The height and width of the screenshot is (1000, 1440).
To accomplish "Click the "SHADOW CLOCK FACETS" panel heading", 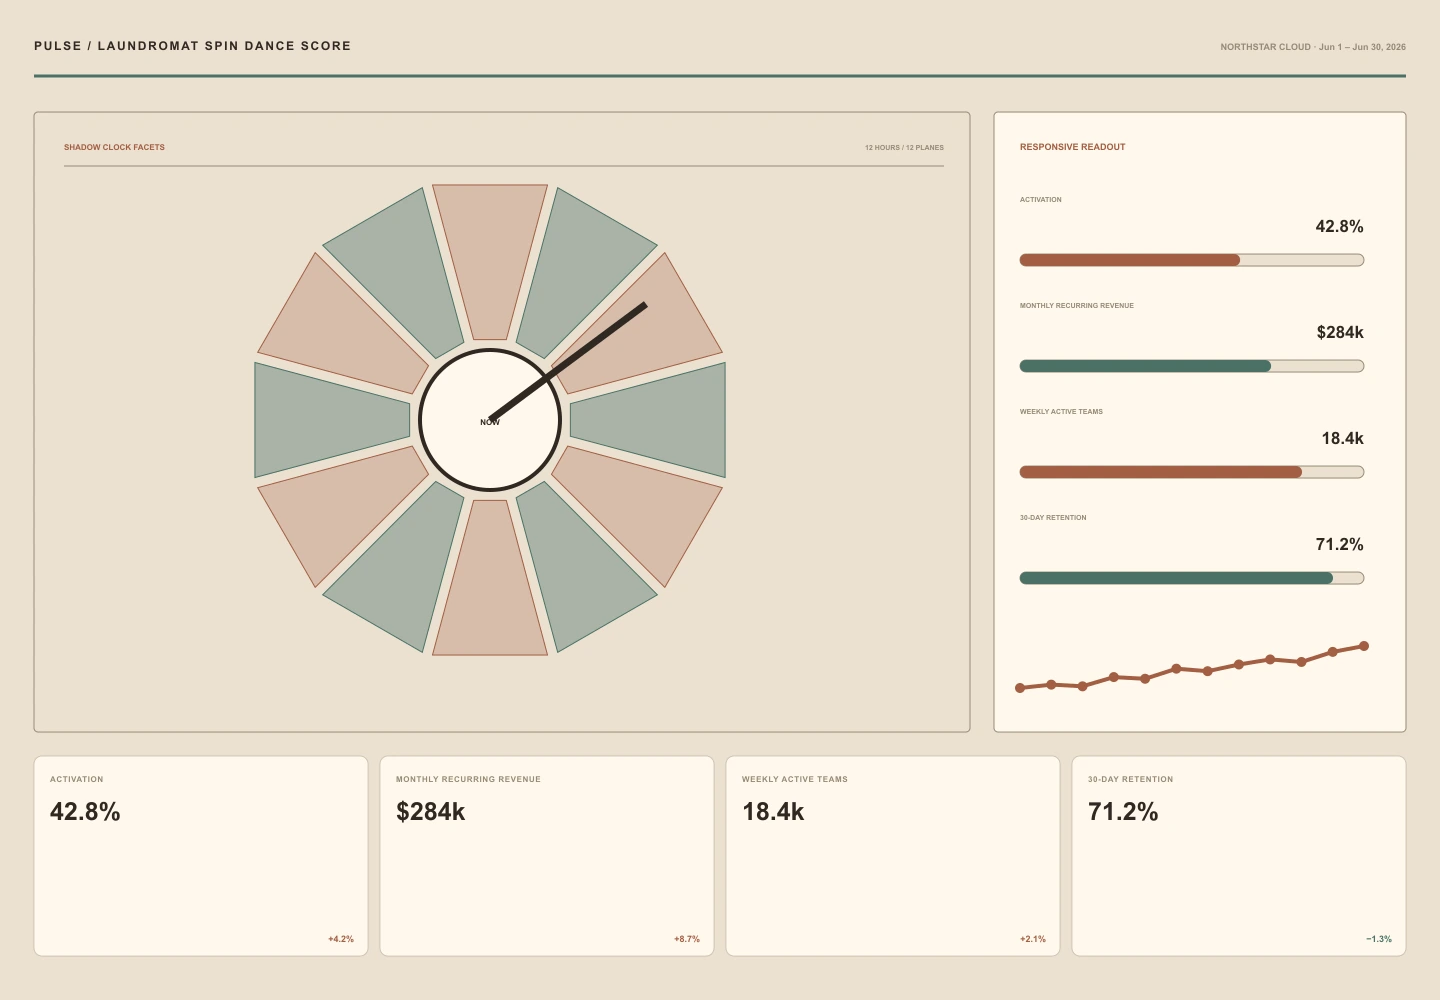I will pyautogui.click(x=114, y=147).
